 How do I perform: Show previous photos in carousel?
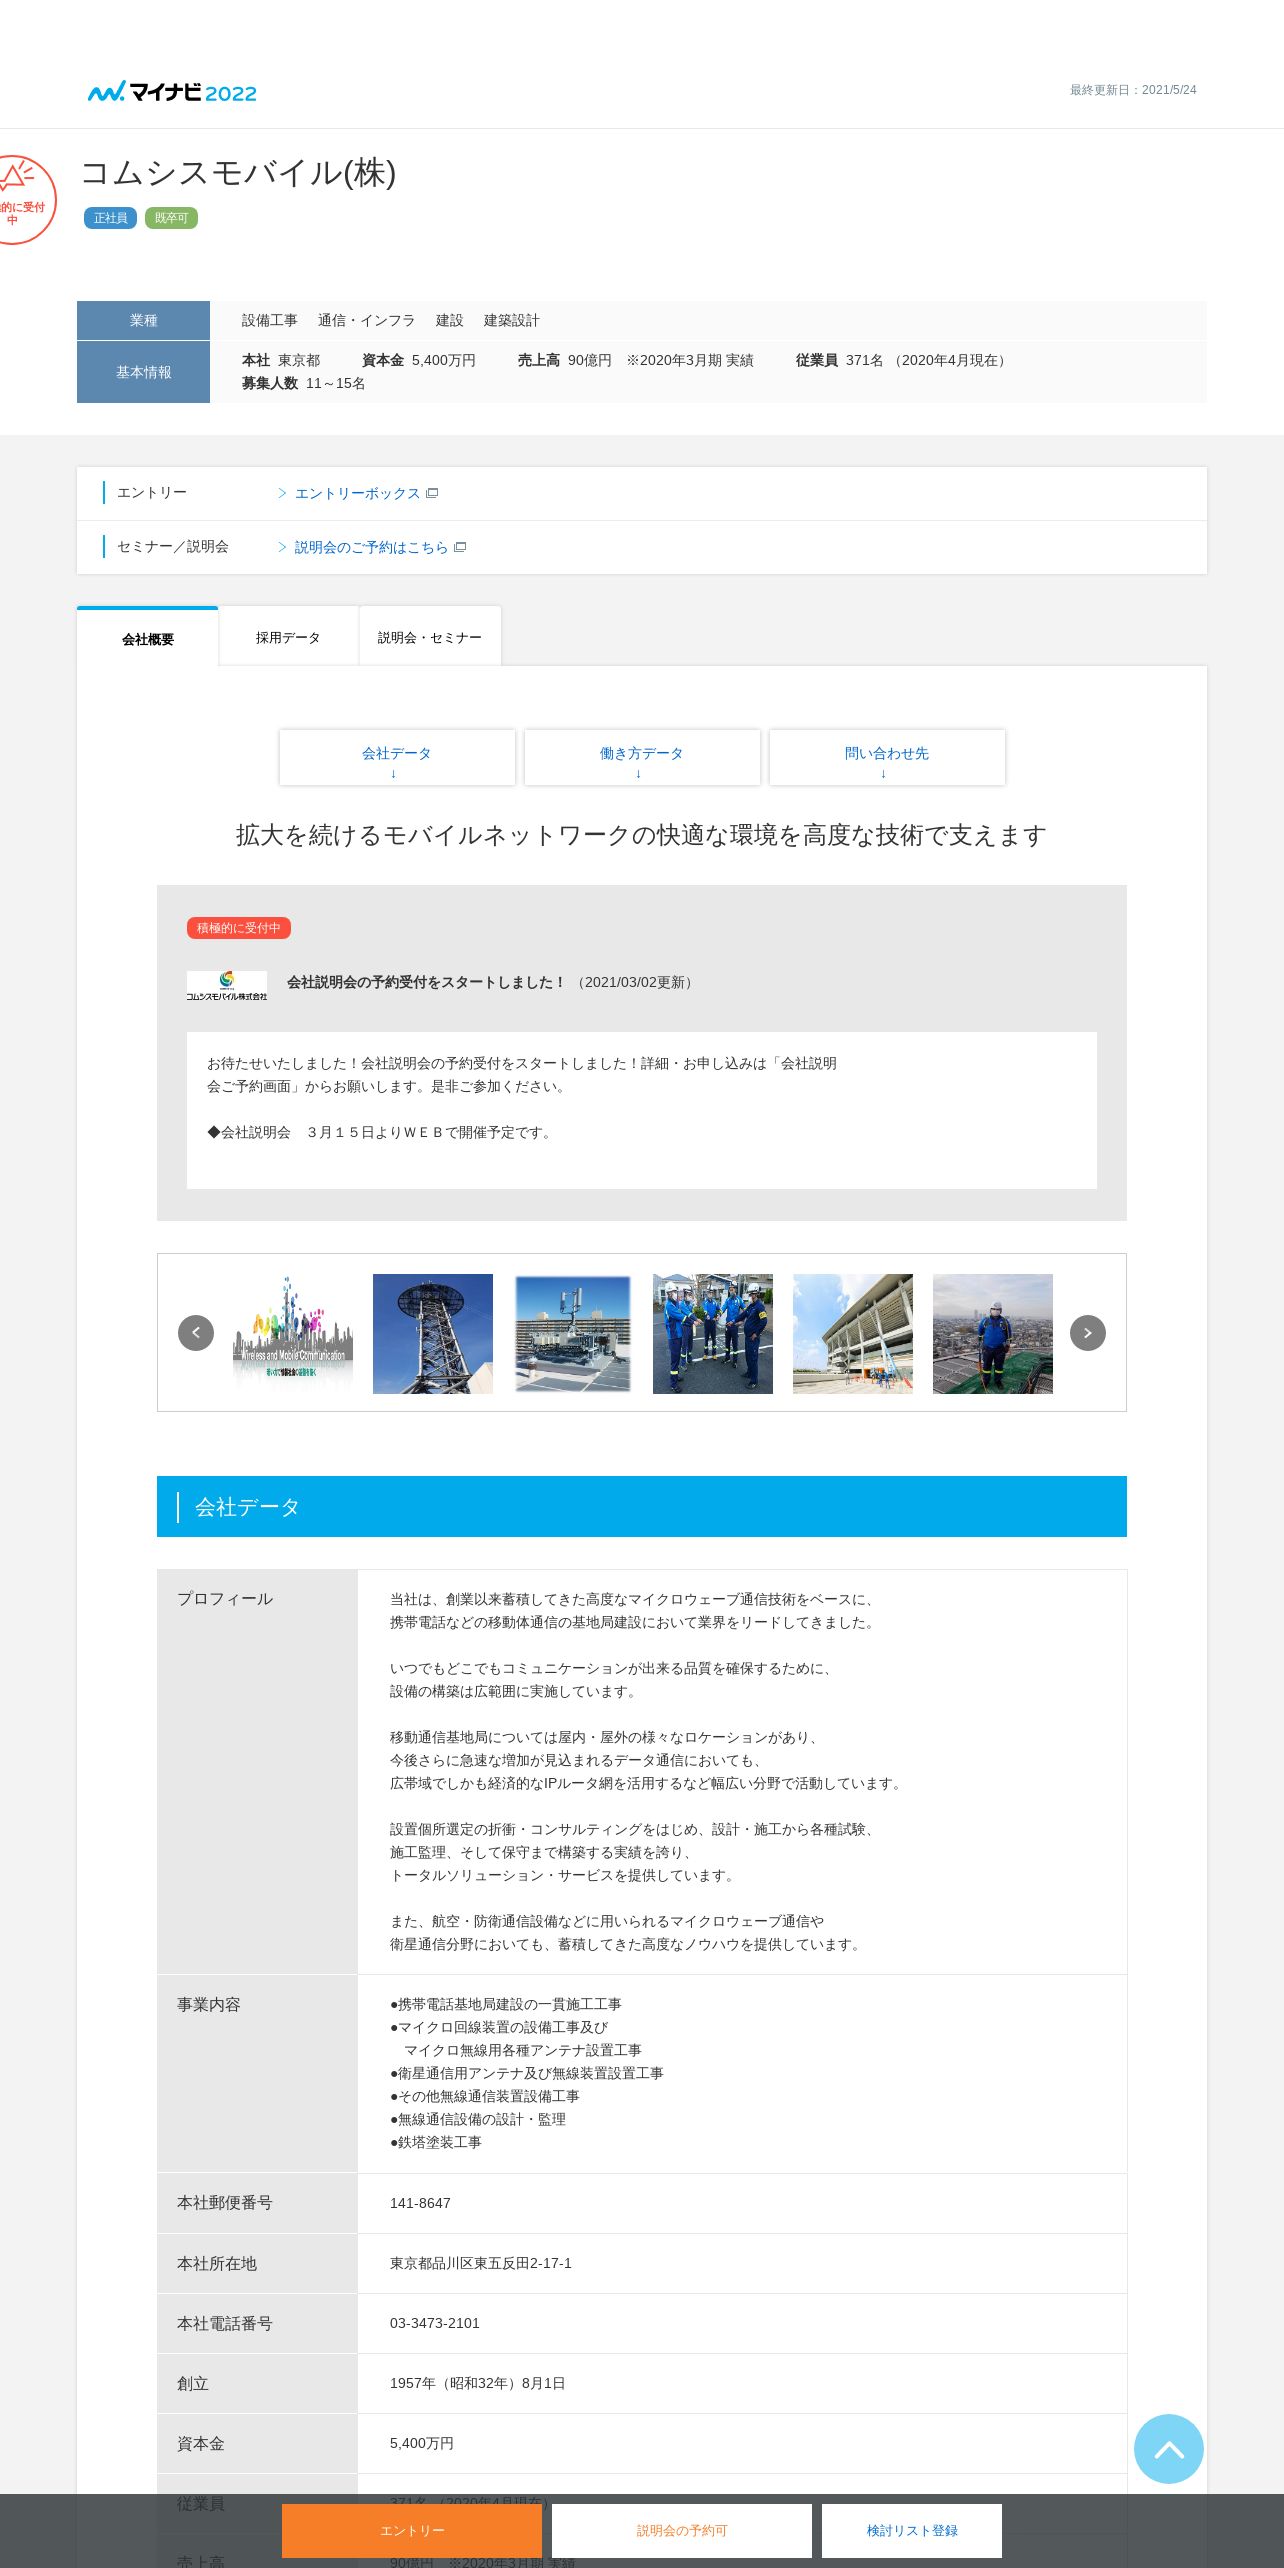[x=196, y=1333]
